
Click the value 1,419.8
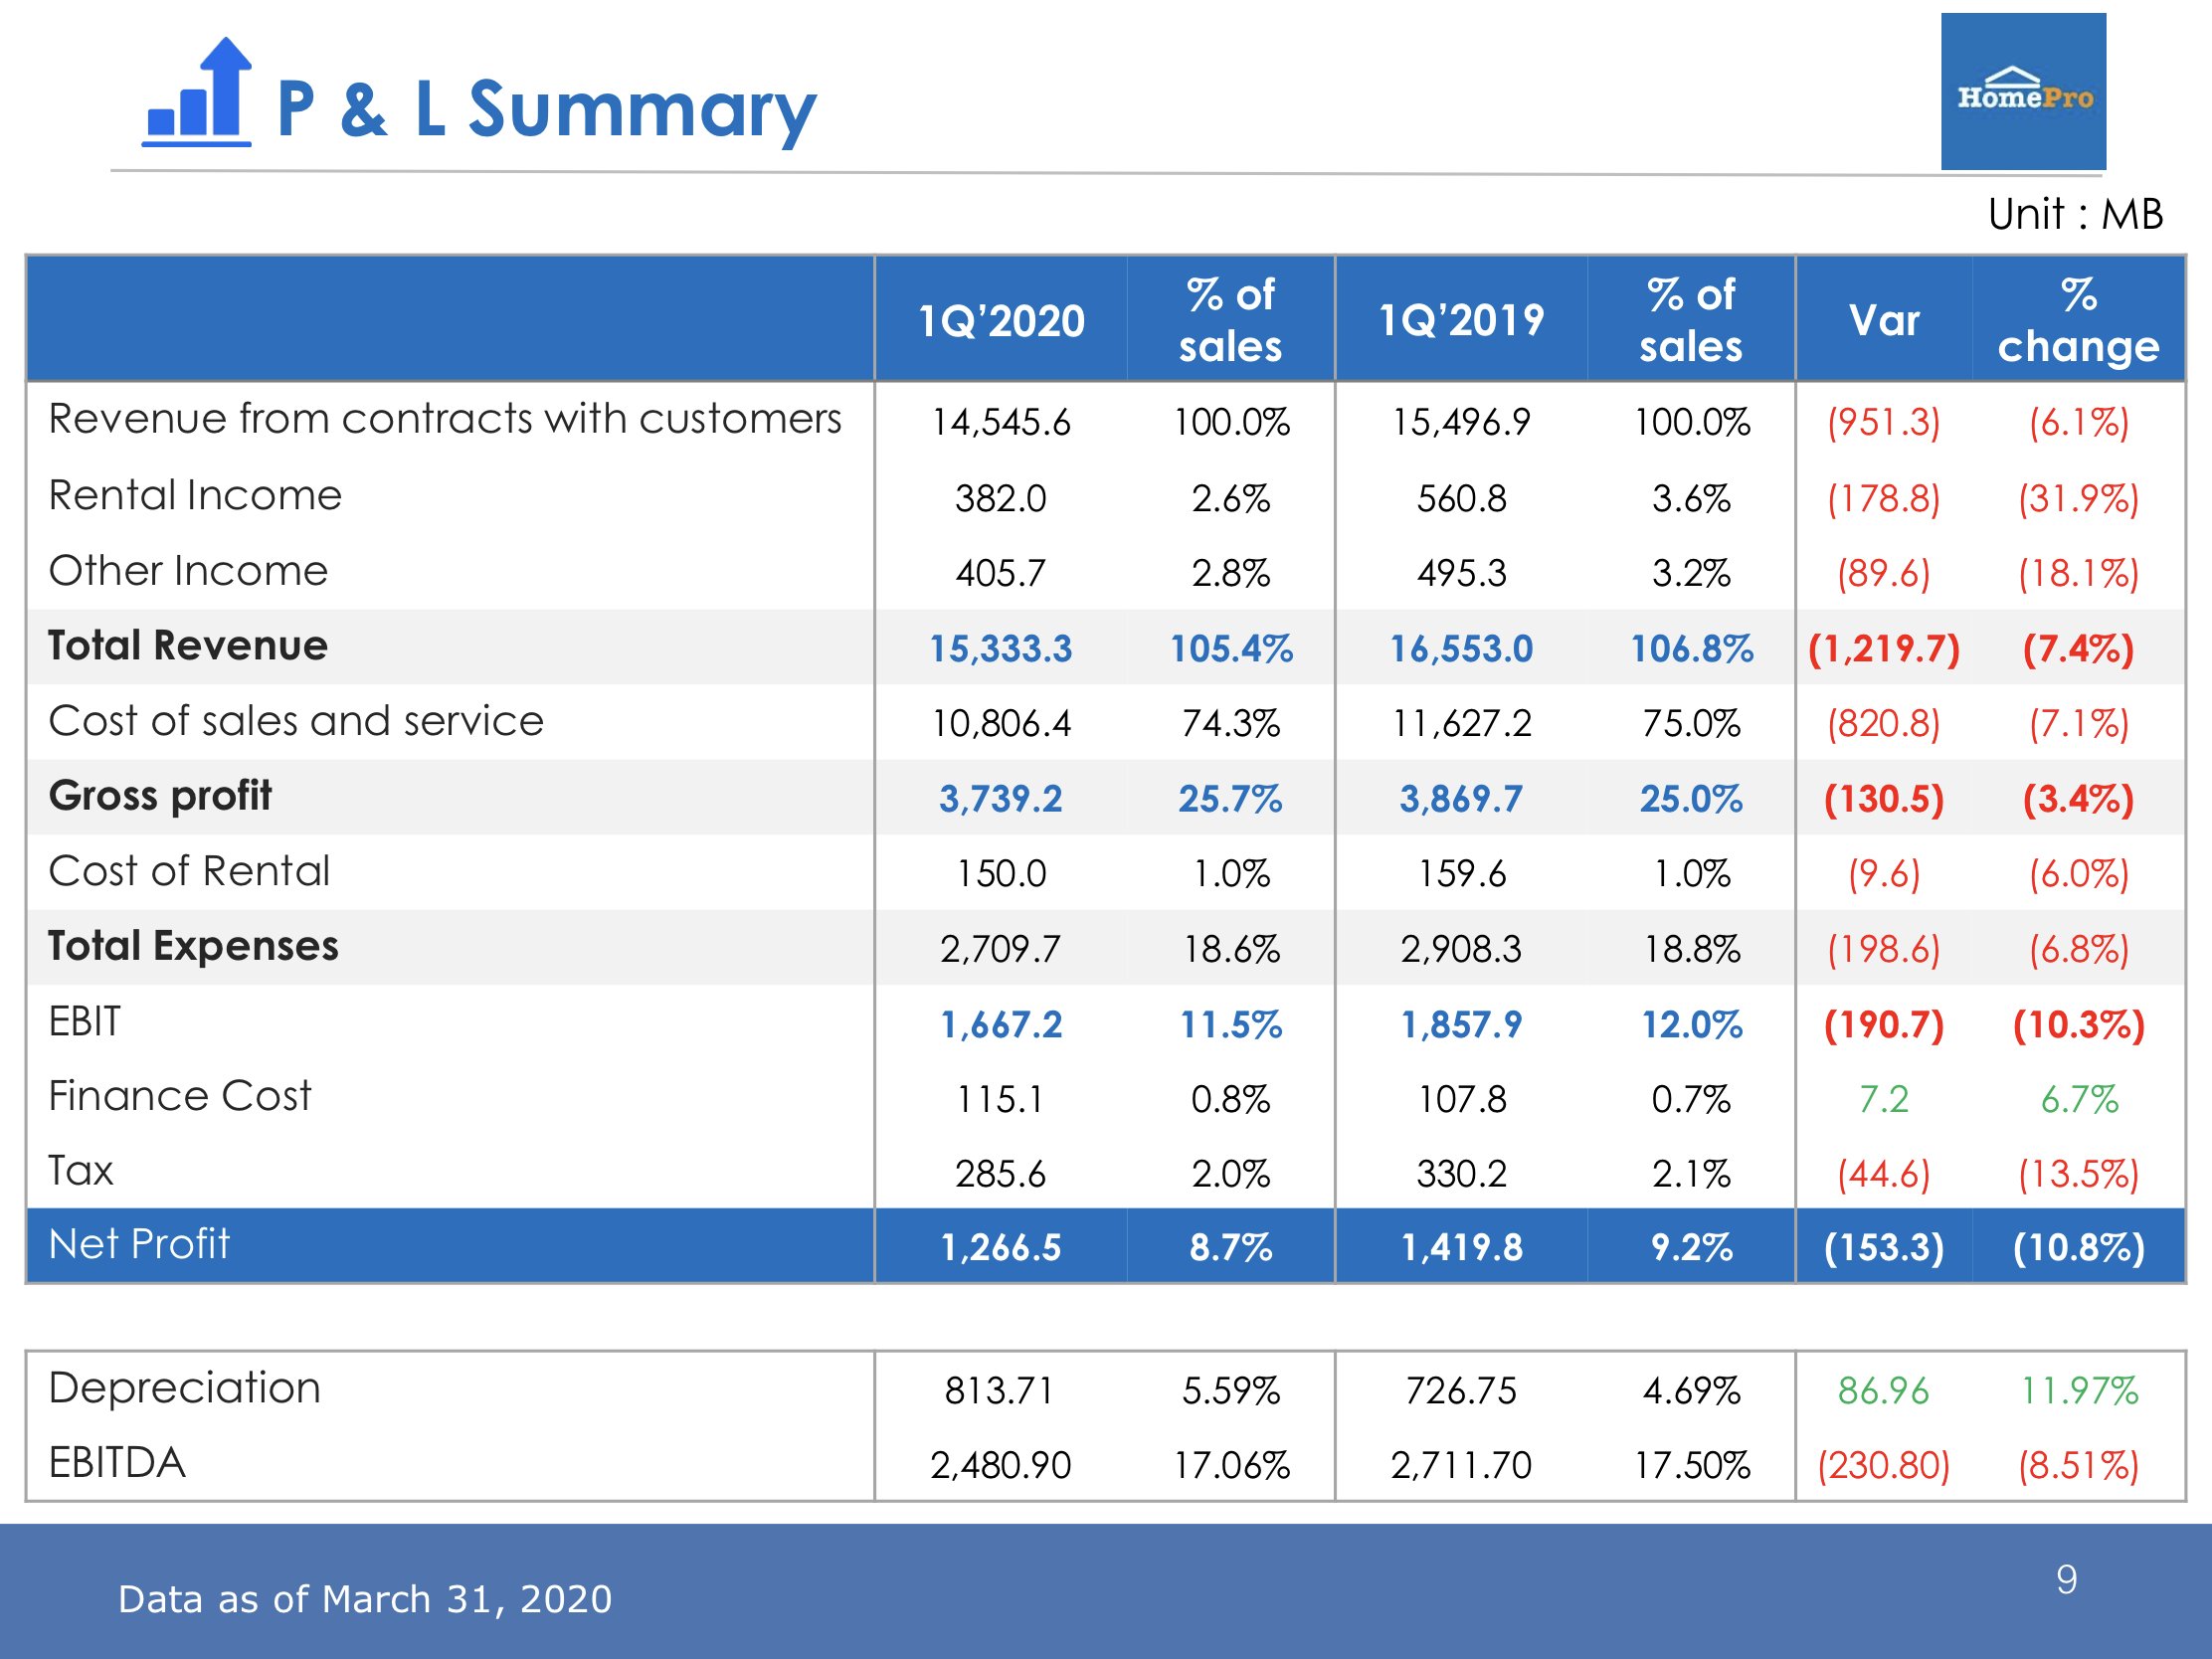point(1461,1248)
